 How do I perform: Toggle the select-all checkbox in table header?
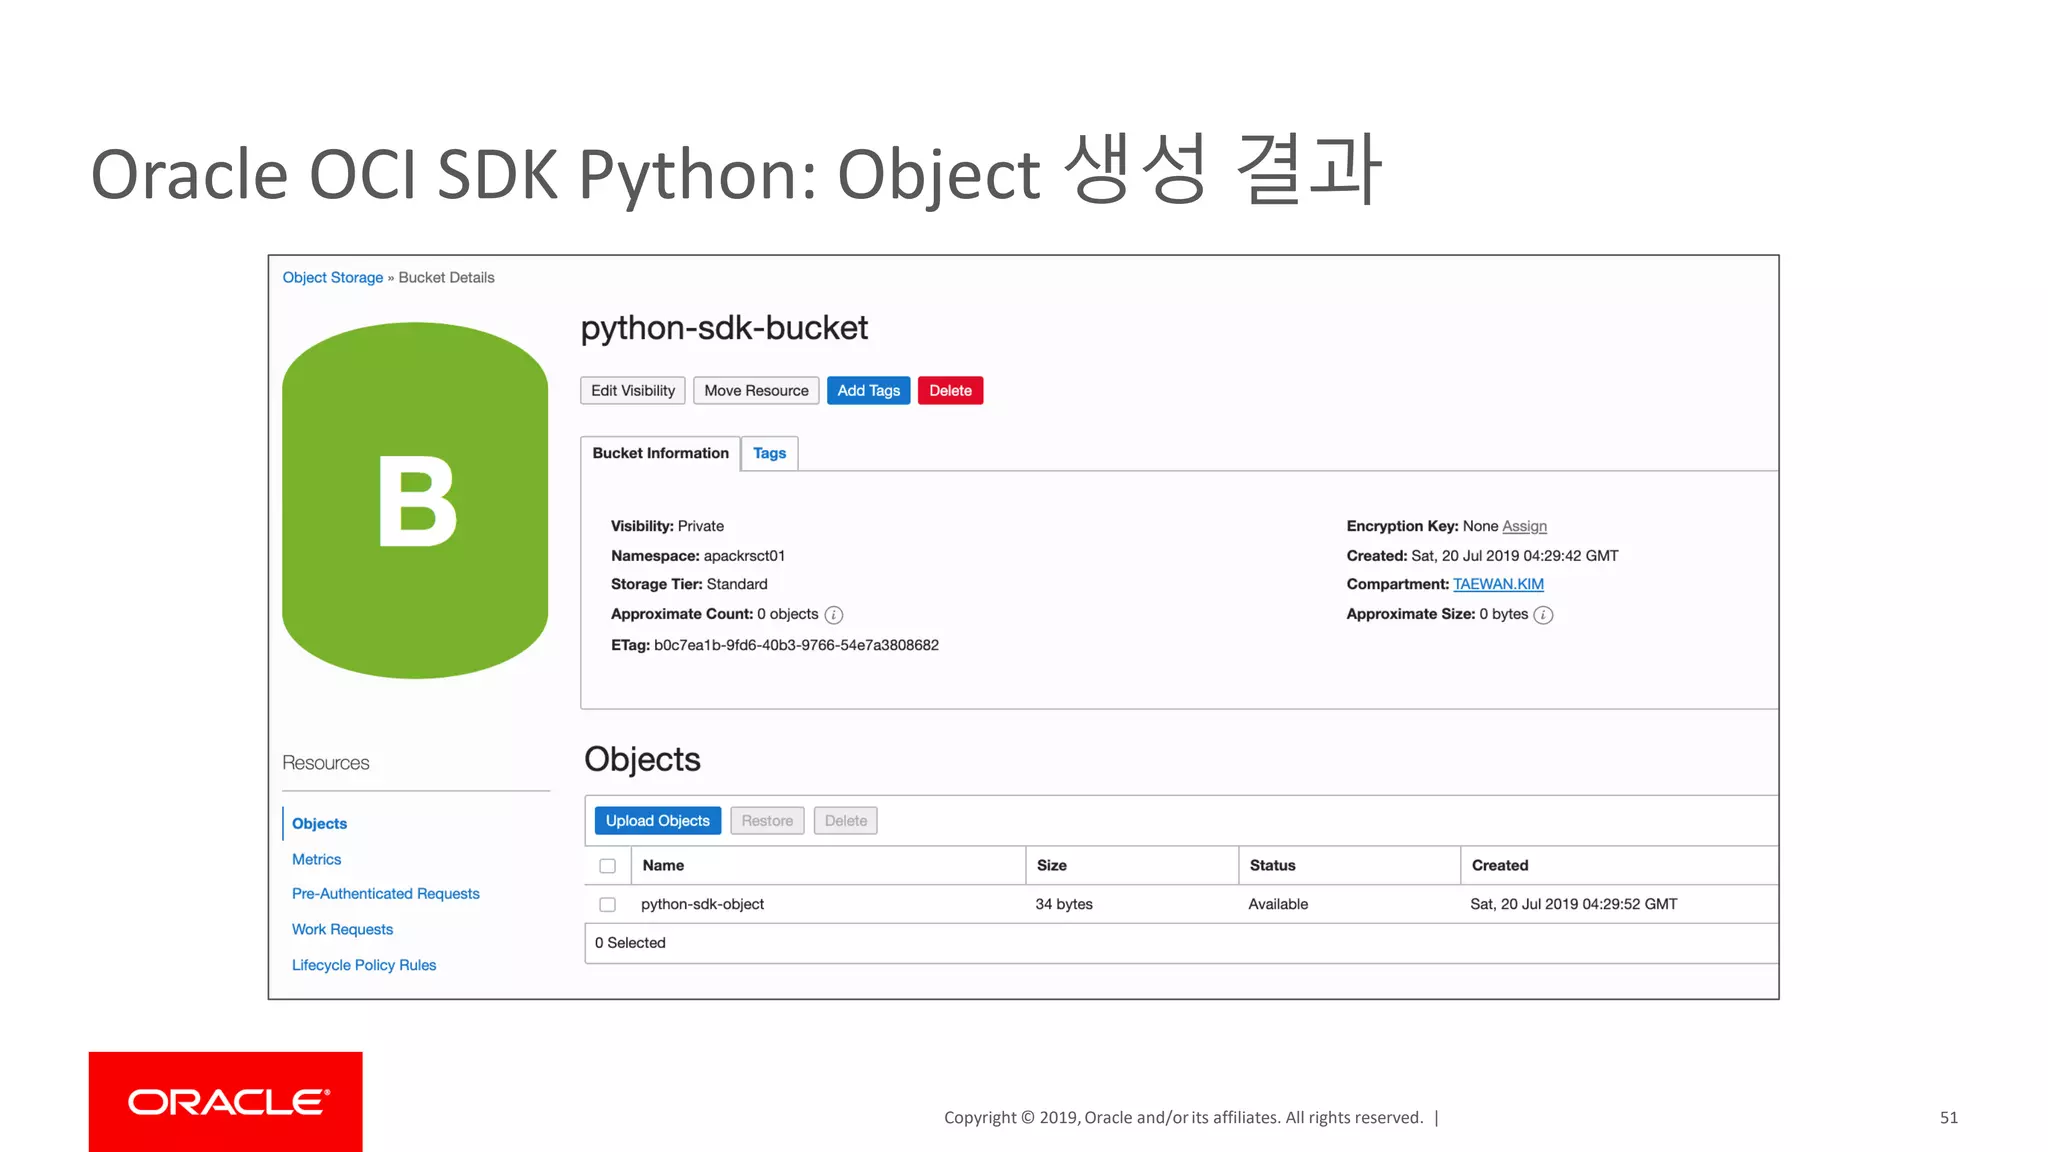607,866
